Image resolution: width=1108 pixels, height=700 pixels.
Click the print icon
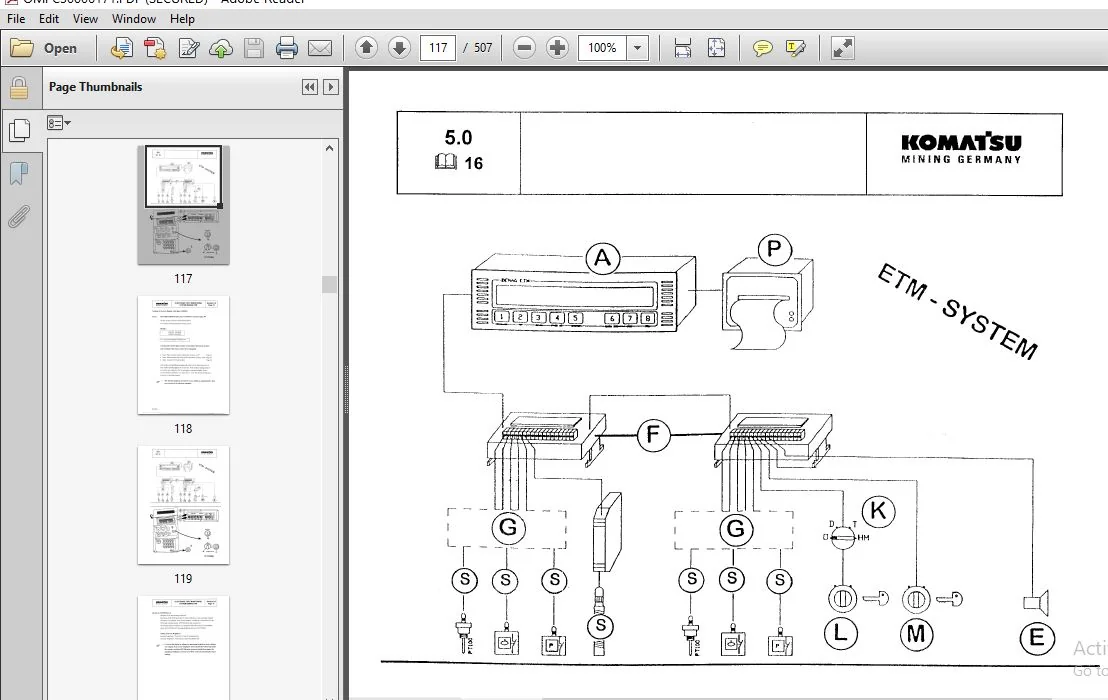286,48
